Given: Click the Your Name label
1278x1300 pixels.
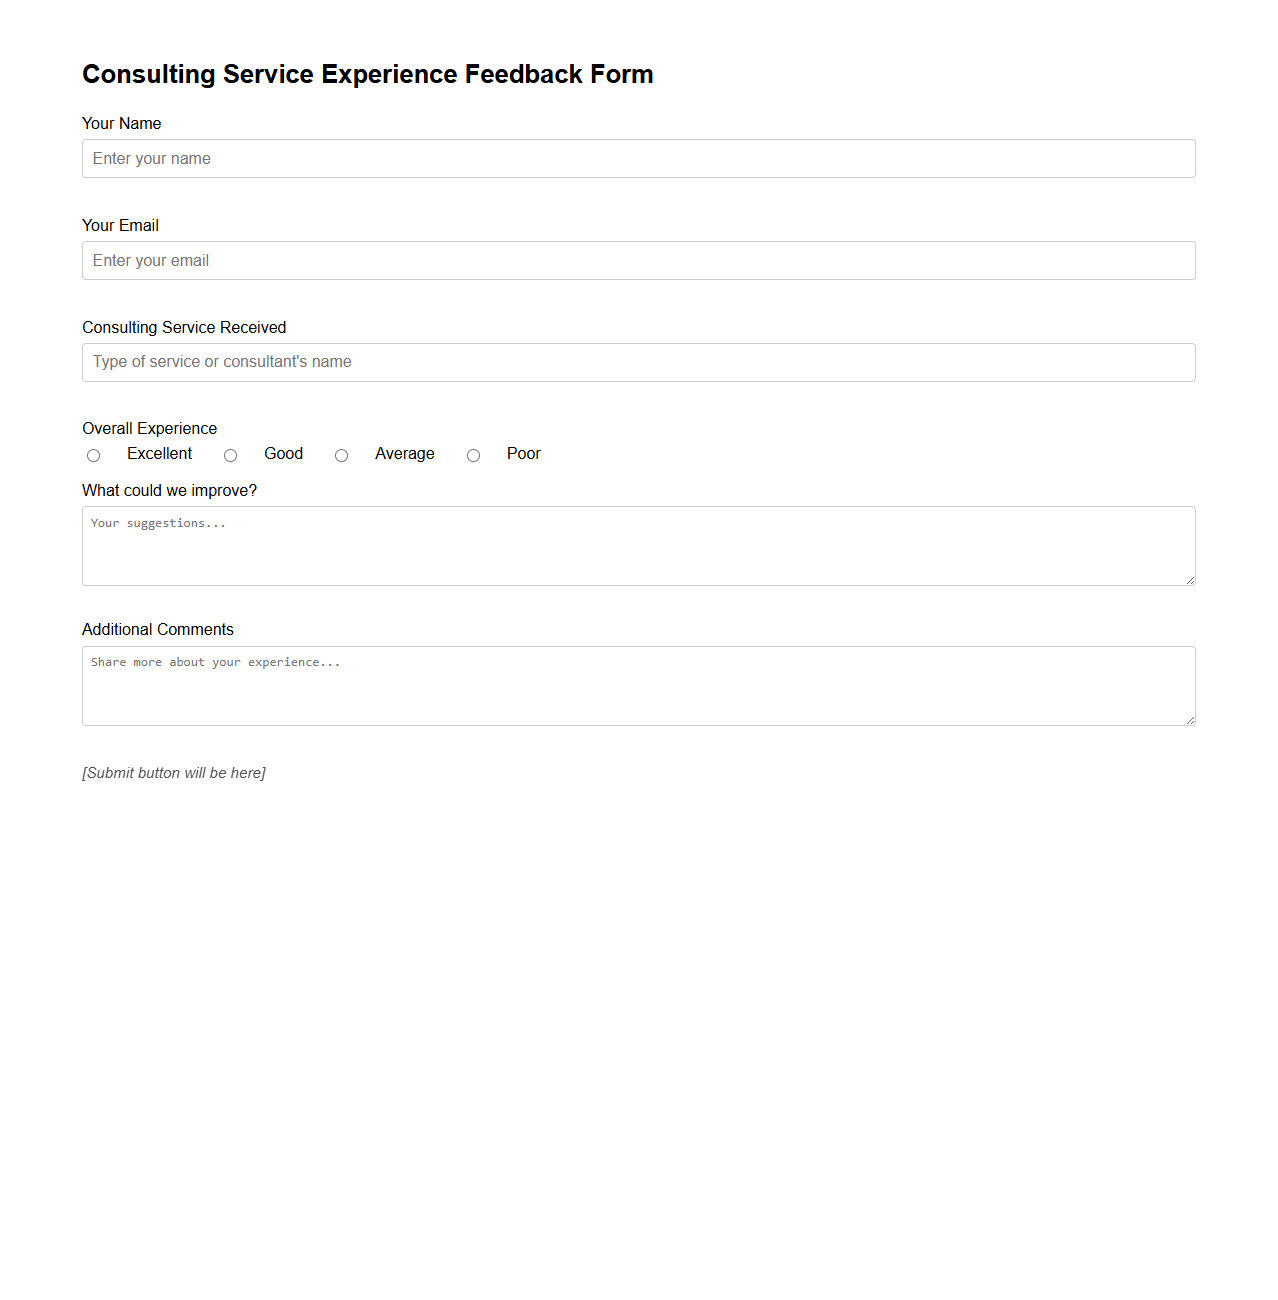Looking at the screenshot, I should [x=121, y=123].
